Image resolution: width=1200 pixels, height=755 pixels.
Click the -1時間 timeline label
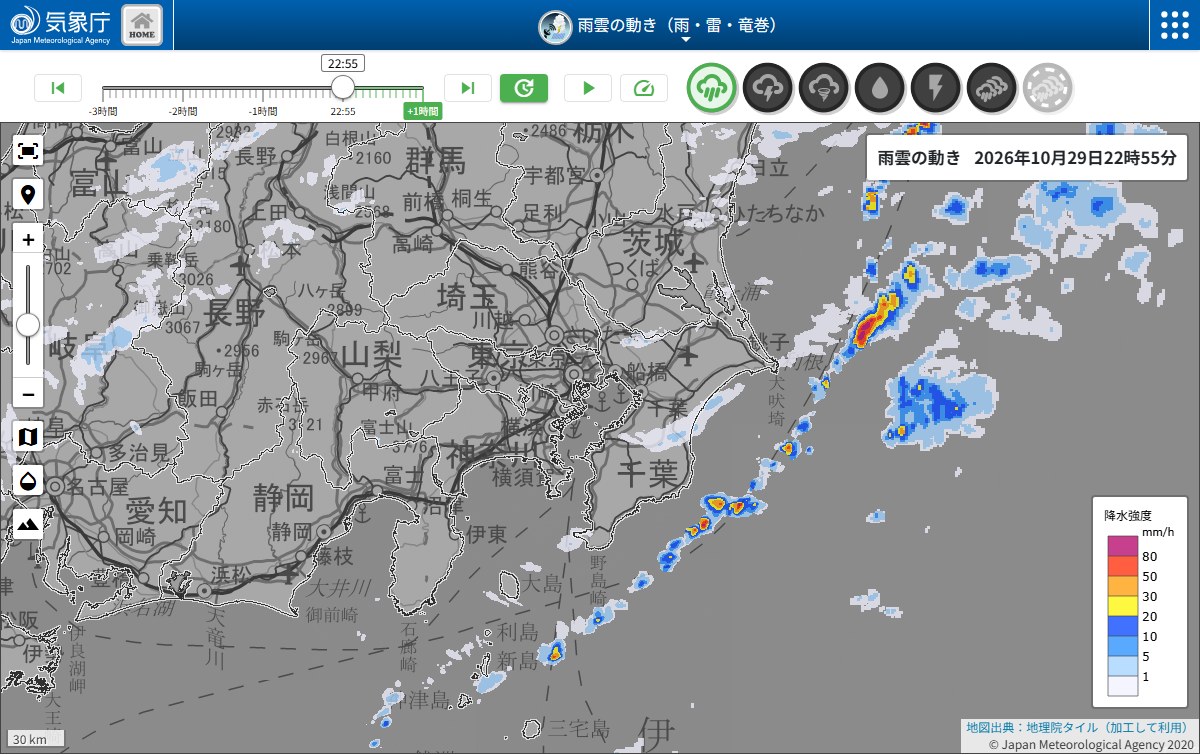(x=263, y=111)
